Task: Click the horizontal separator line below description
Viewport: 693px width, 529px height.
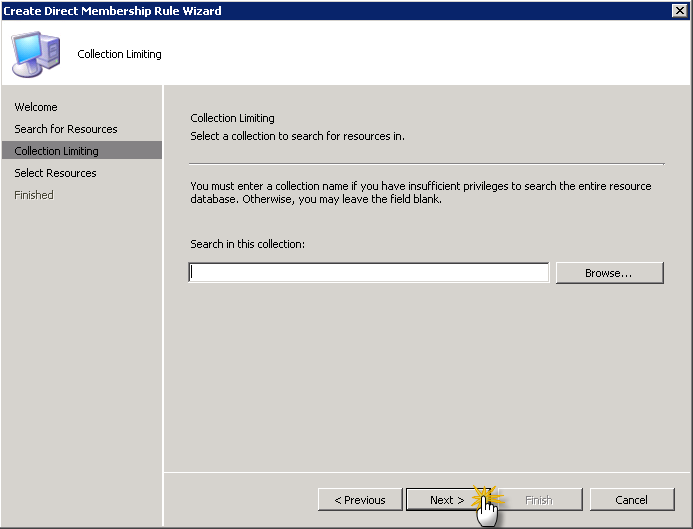Action: (426, 163)
